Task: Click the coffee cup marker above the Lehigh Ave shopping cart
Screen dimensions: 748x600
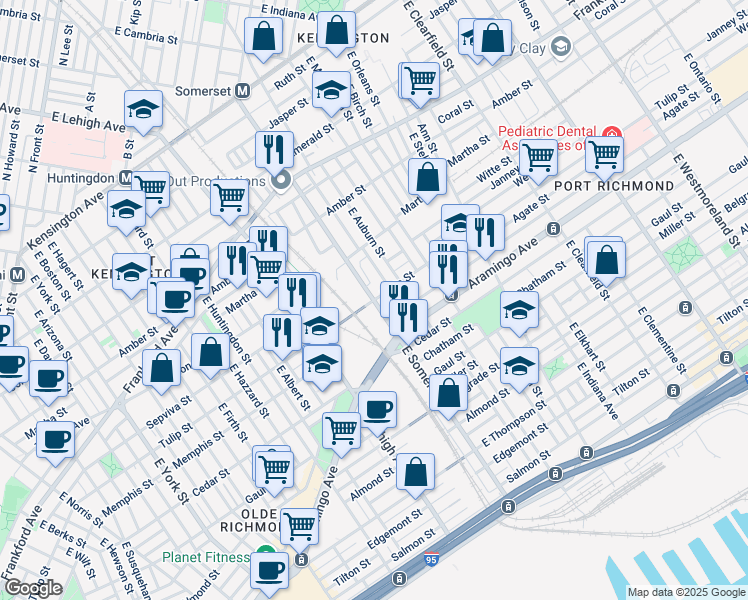Action: click(377, 413)
